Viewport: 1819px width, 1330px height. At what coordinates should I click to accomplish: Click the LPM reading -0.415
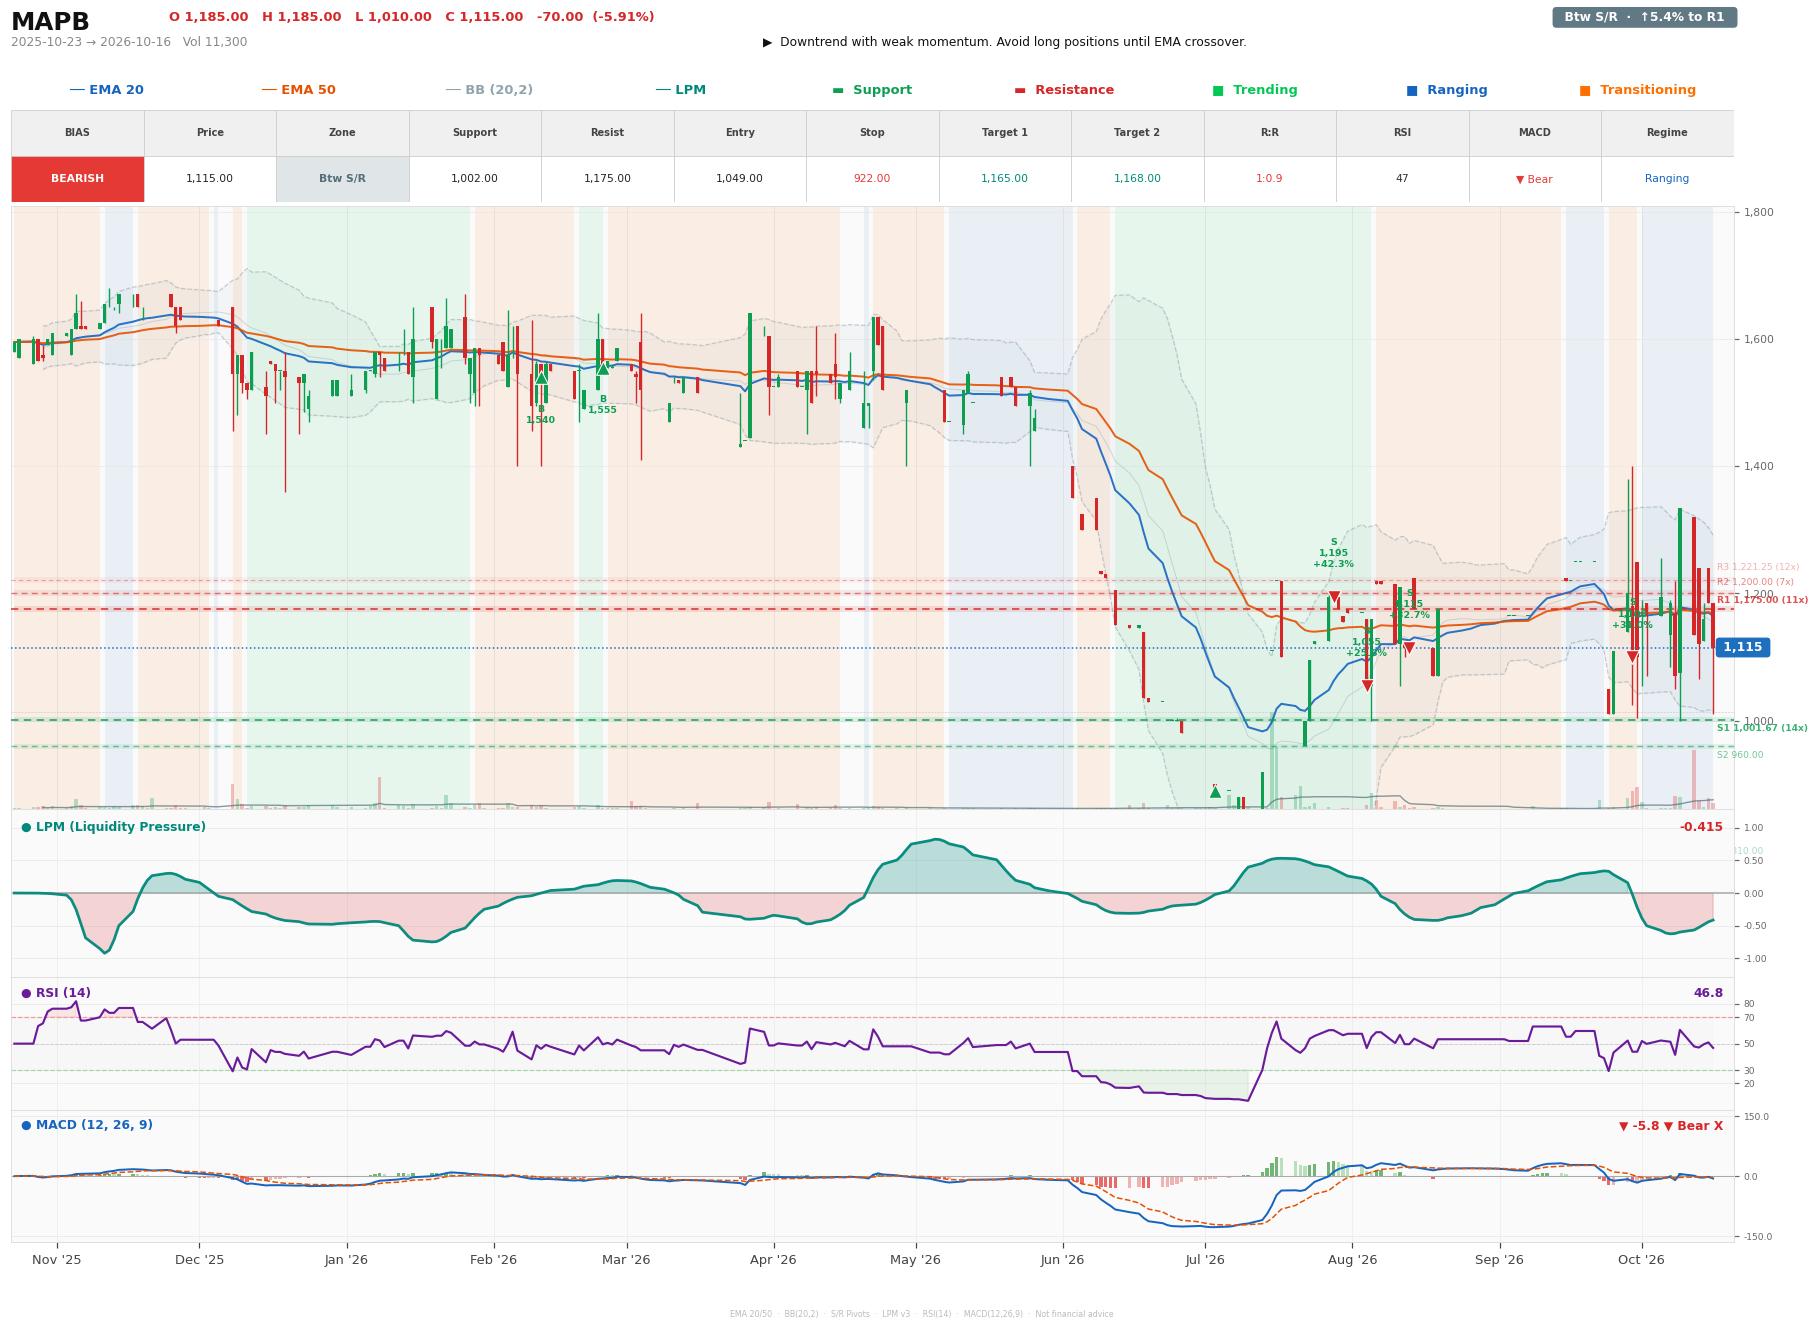coord(1701,827)
